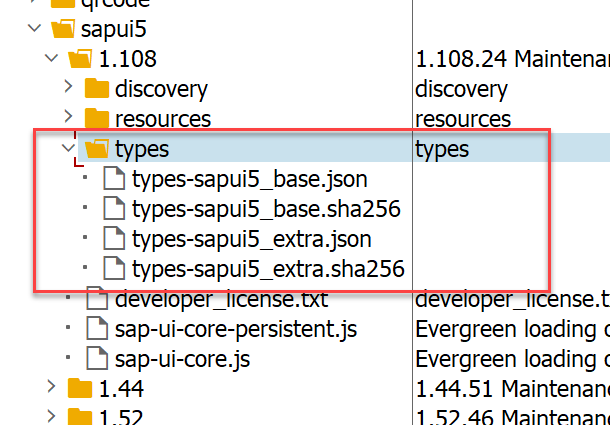Select file types-sapui5_base.sha256

pos(266,209)
